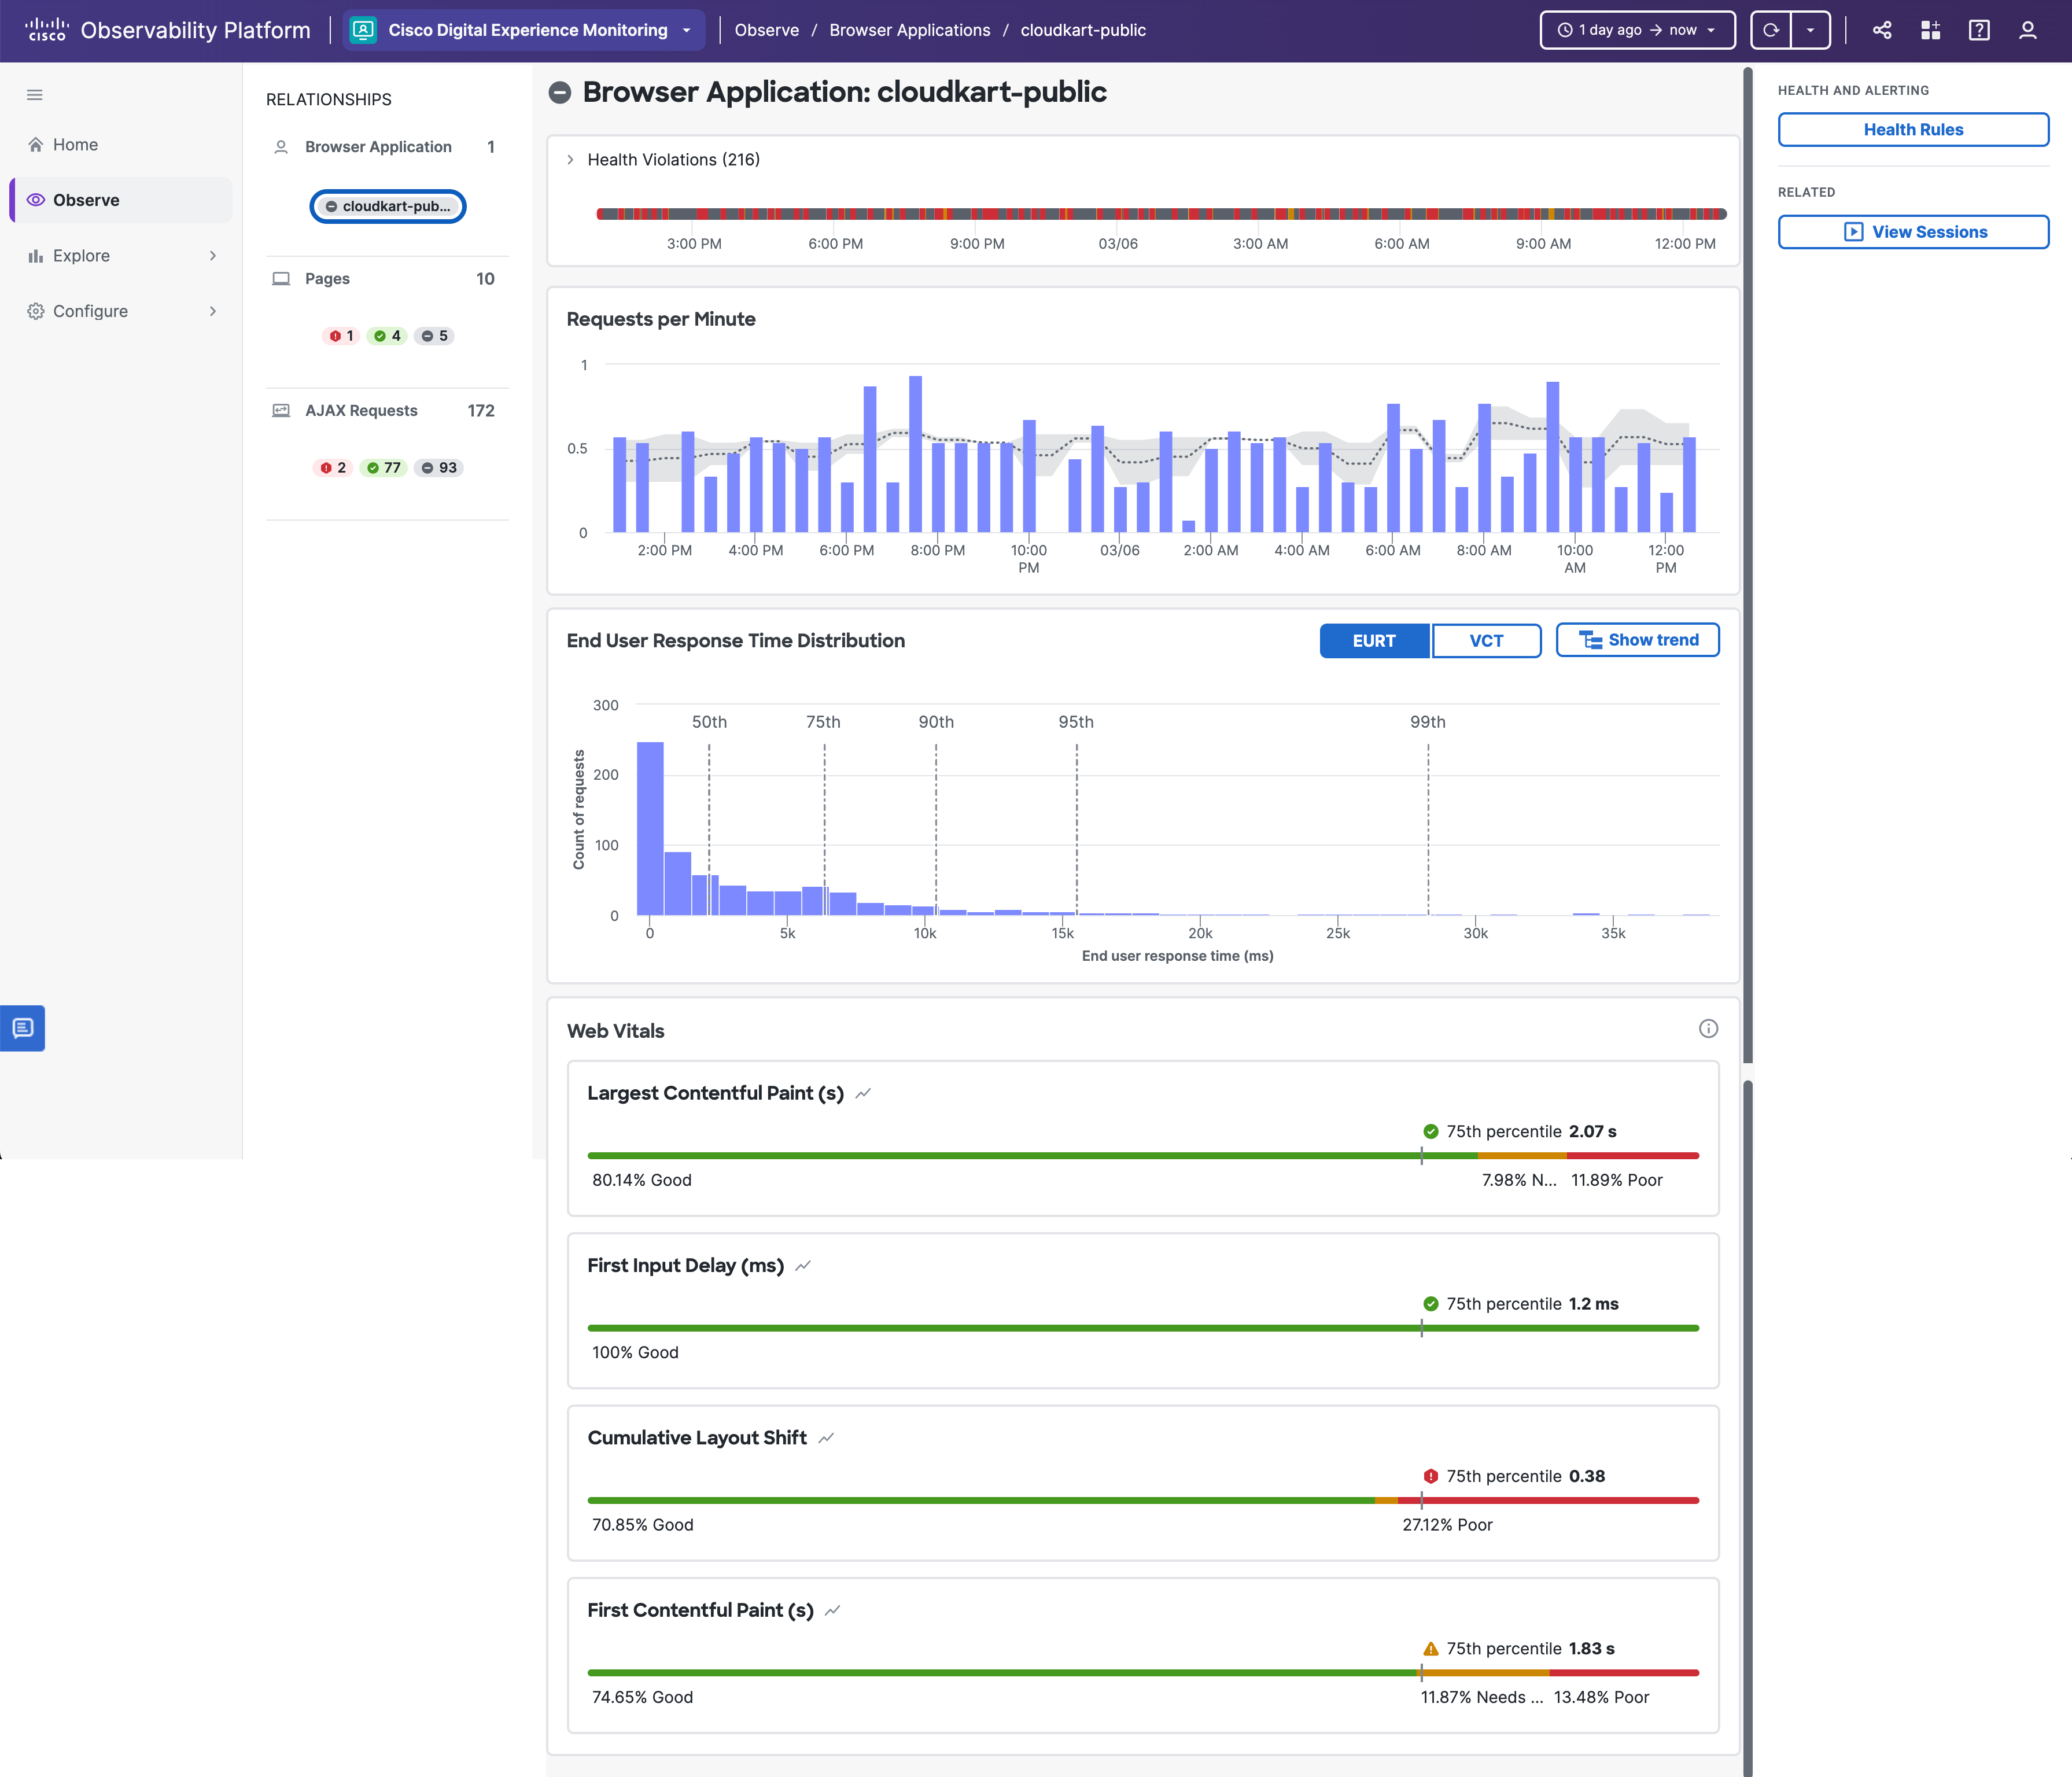This screenshot has height=1777, width=2072.
Task: Expand Health Violations (216) section
Action: (570, 160)
